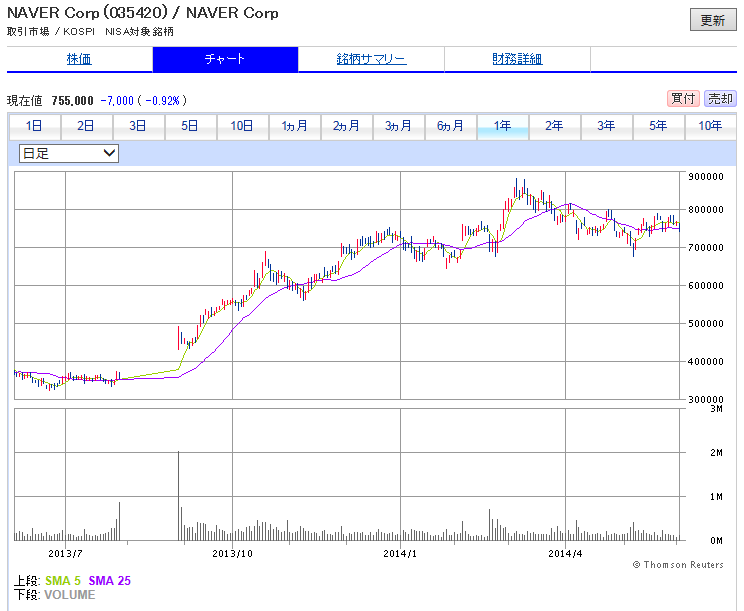Switch chart to 1ヵ月 period
The height and width of the screenshot is (611, 744).
click(x=295, y=126)
